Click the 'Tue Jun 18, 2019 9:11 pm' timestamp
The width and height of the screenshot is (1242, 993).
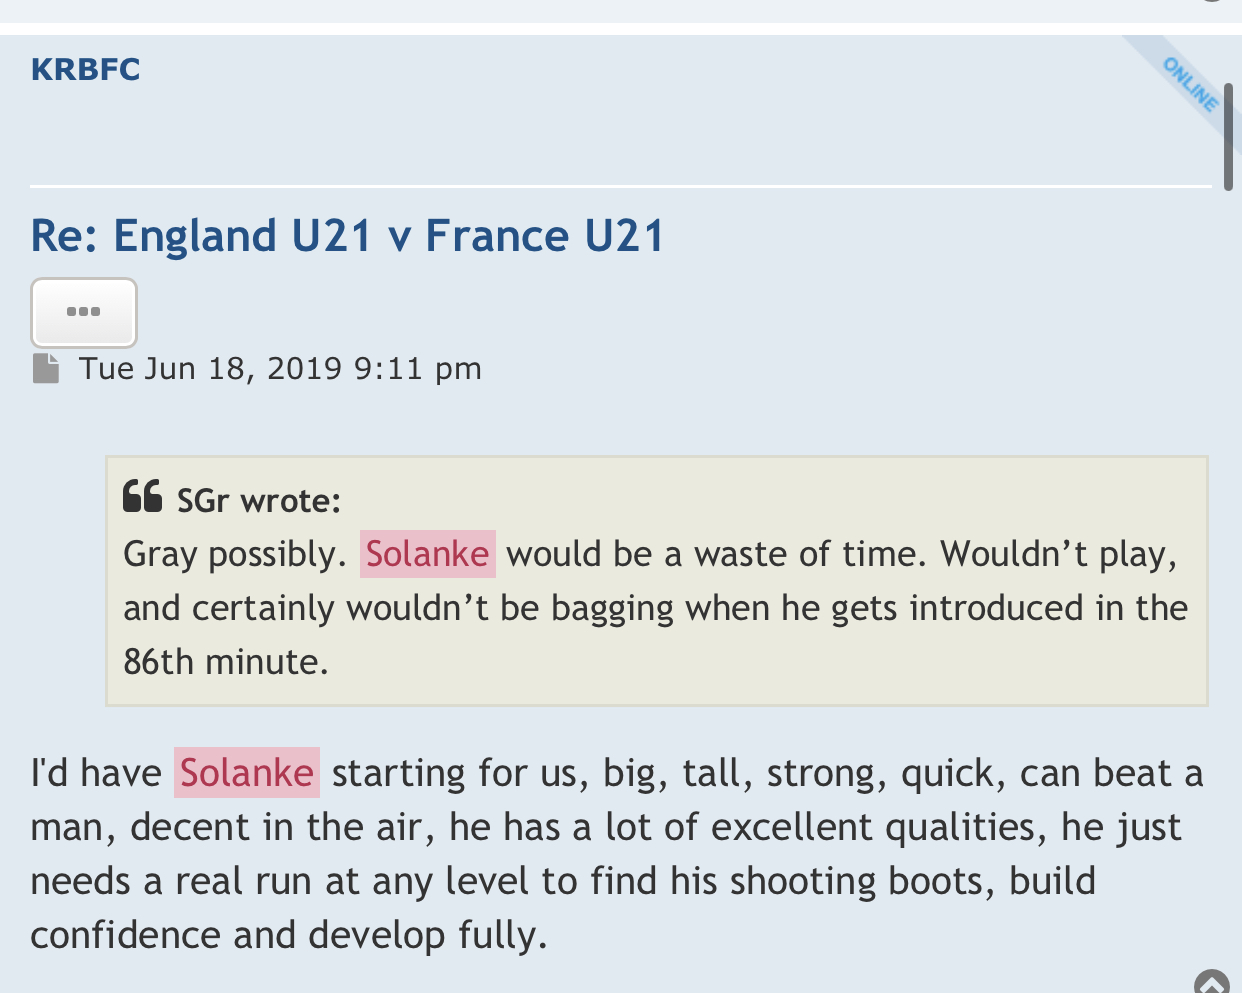tap(280, 368)
